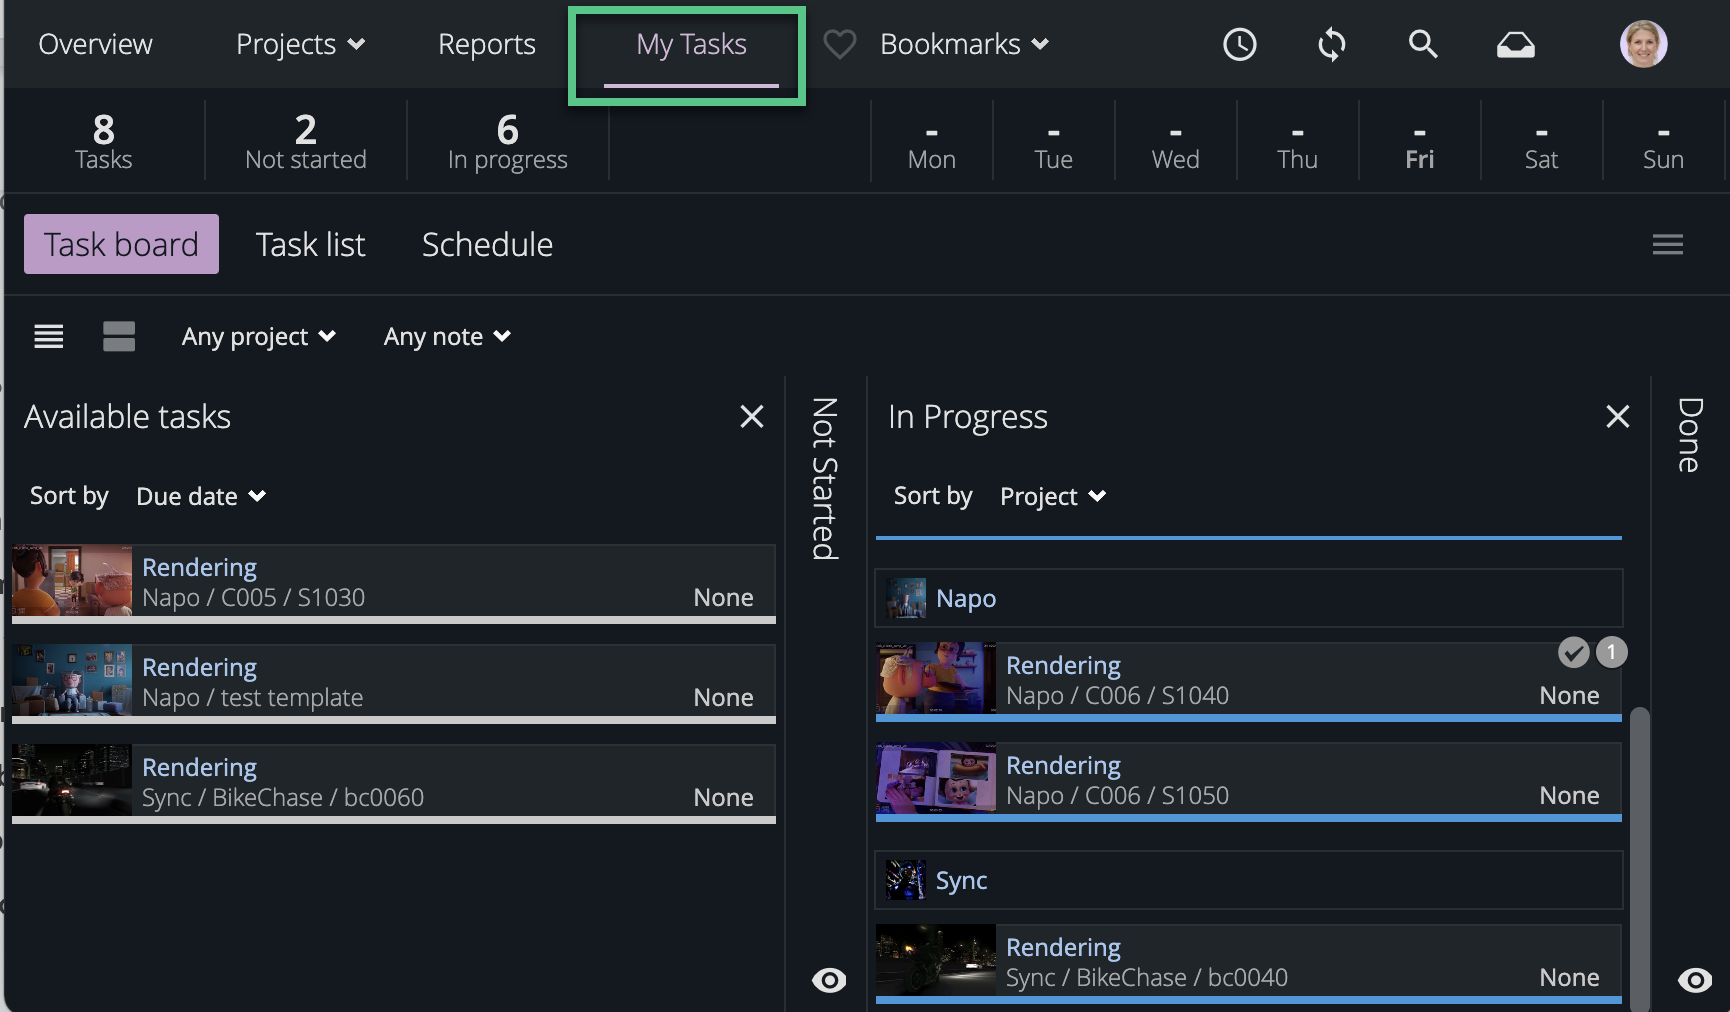1730x1012 pixels.
Task: Open the inbox tray icon
Action: tap(1515, 44)
